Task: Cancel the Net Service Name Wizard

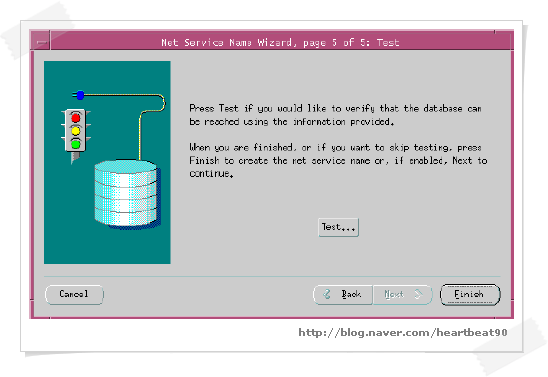Action: [x=74, y=295]
